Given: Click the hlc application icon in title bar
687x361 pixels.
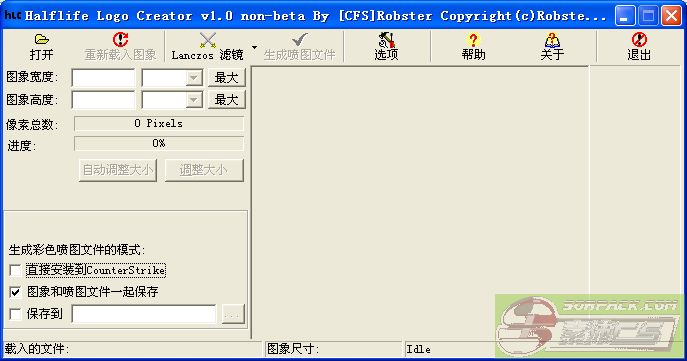Looking at the screenshot, I should pyautogui.click(x=13, y=15).
